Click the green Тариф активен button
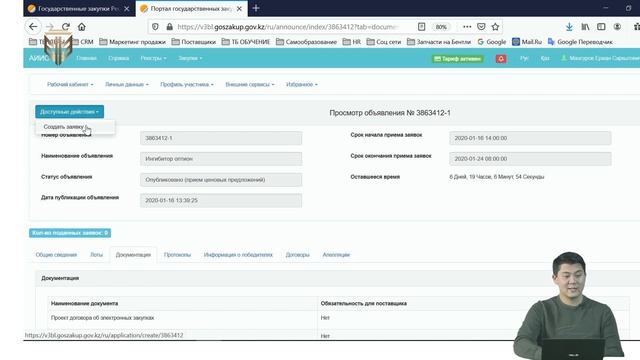The width and height of the screenshot is (640, 360). point(458,59)
